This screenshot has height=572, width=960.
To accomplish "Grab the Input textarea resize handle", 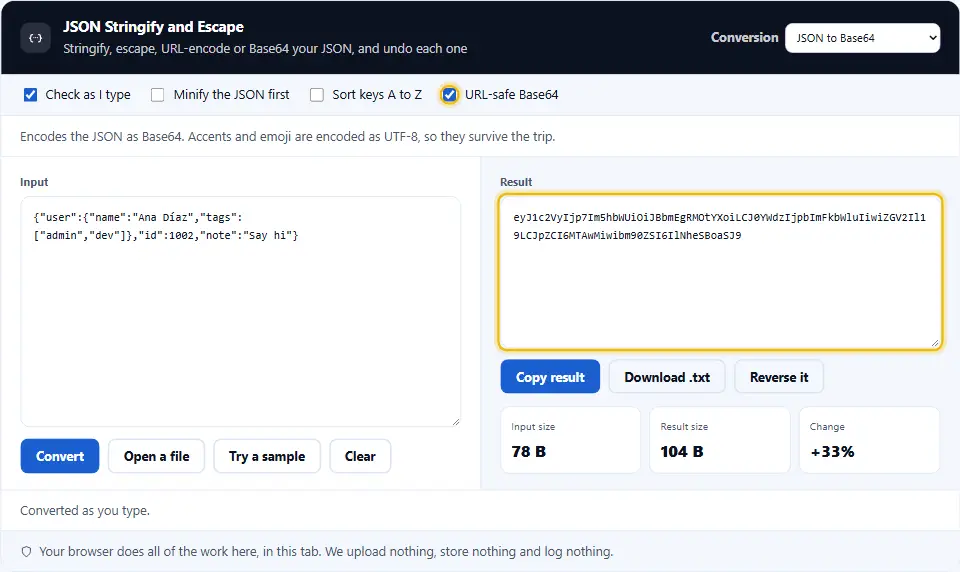I will [x=456, y=421].
